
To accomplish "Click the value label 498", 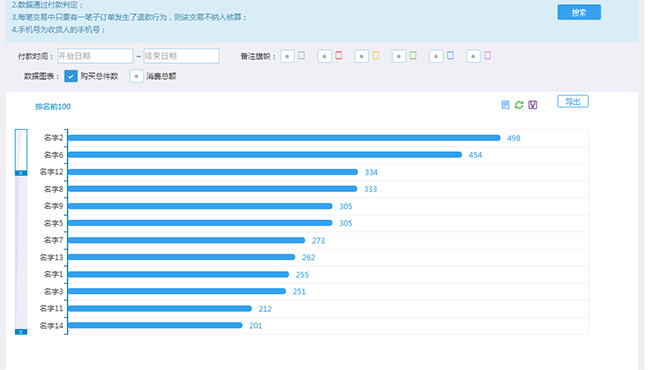I will [x=514, y=138].
